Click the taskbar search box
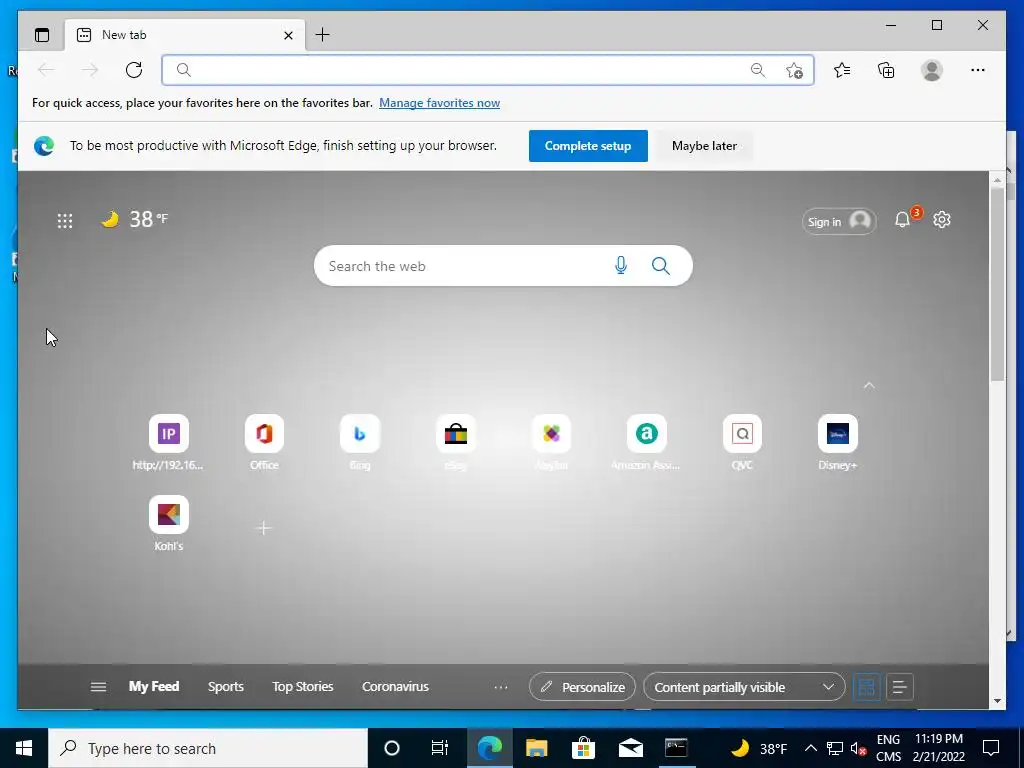This screenshot has width=1024, height=768. [208, 748]
